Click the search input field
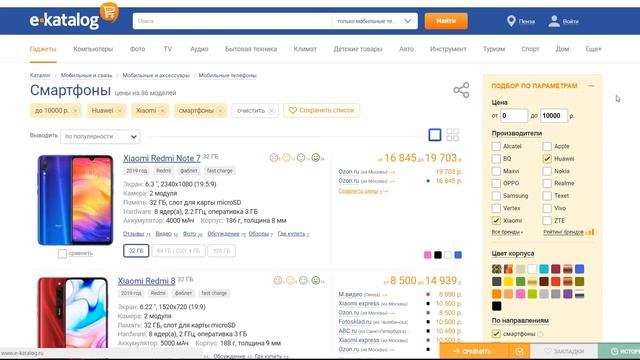 coord(232,21)
